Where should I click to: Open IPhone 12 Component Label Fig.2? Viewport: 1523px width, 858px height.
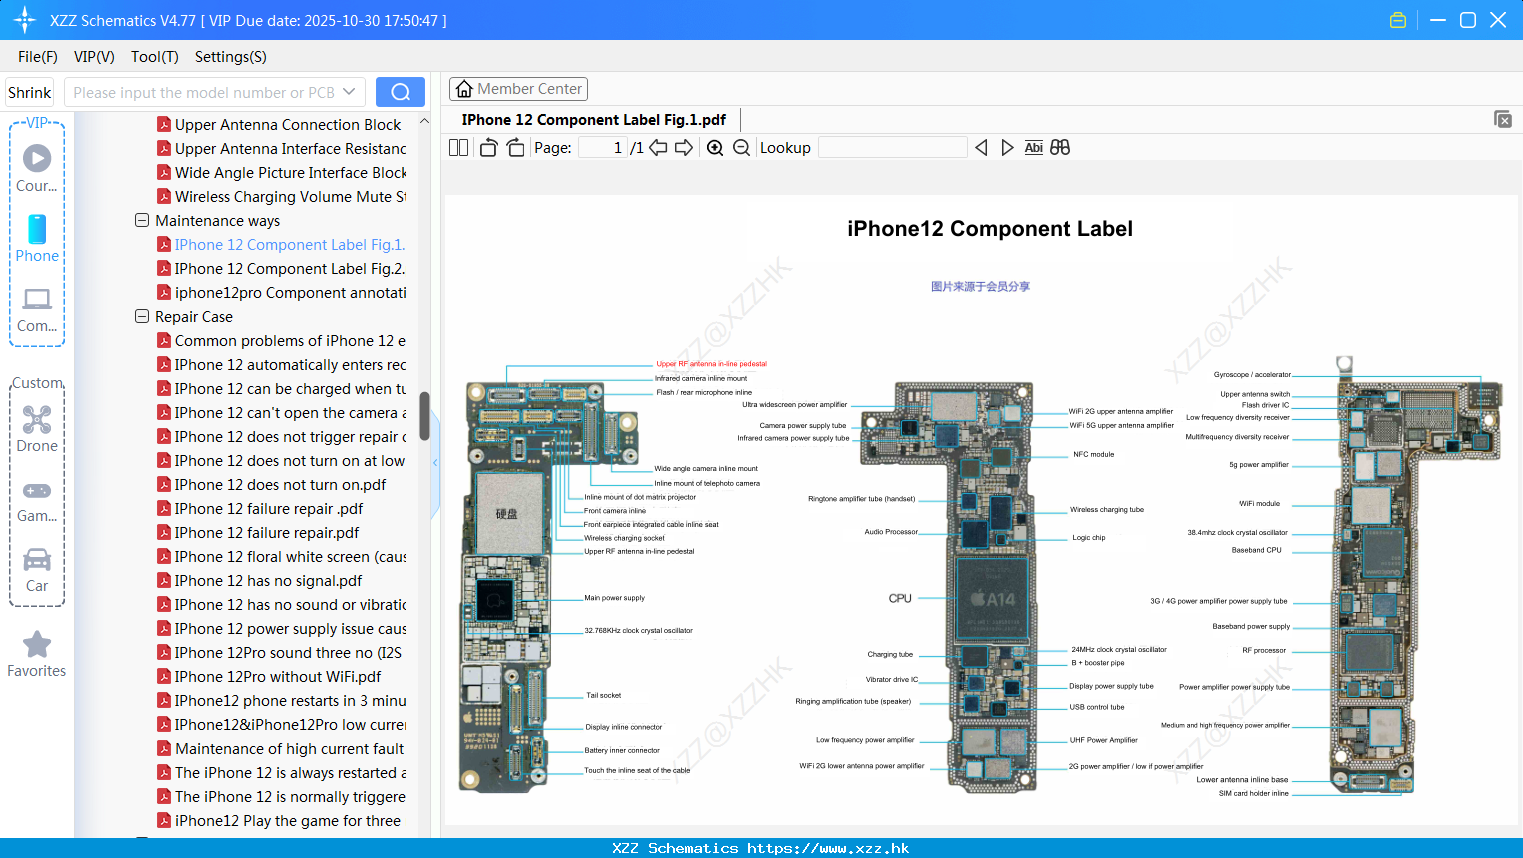(281, 268)
